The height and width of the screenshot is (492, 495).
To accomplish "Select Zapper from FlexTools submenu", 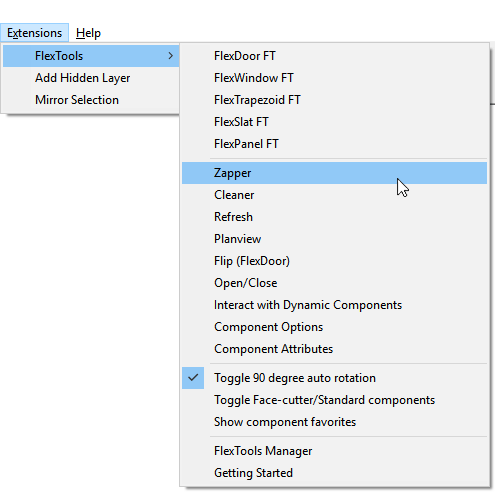I will tap(334, 173).
